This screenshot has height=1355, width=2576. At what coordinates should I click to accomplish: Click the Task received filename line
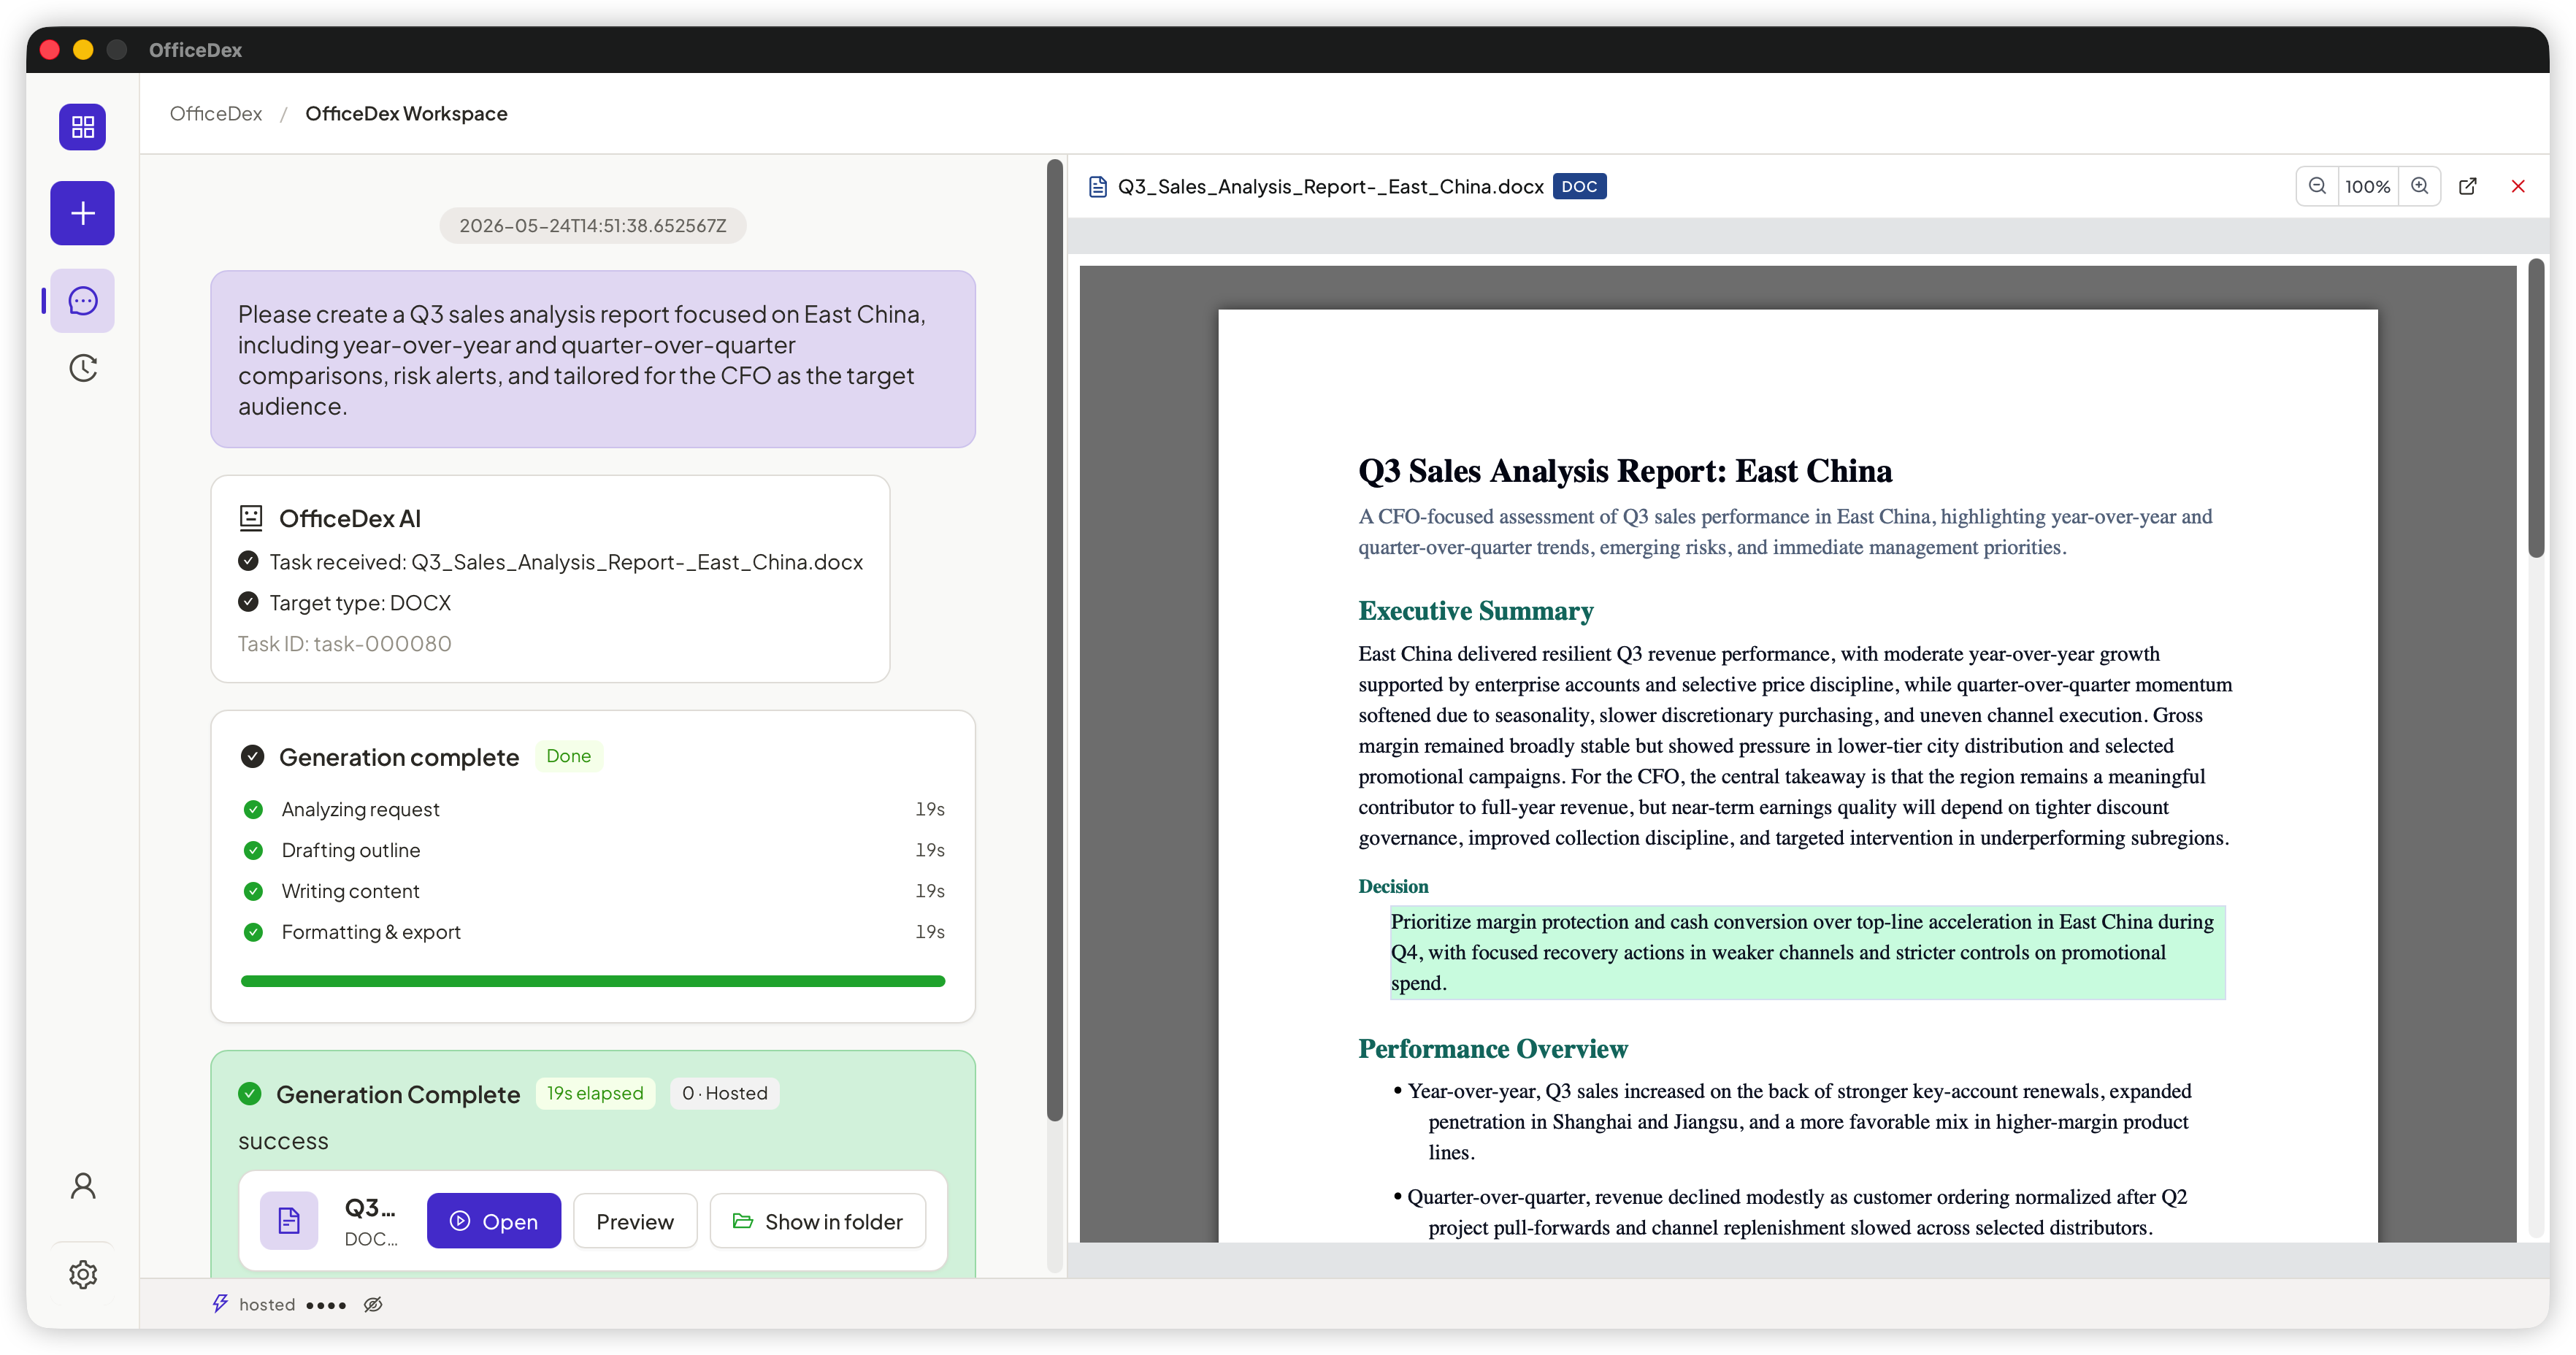566,561
